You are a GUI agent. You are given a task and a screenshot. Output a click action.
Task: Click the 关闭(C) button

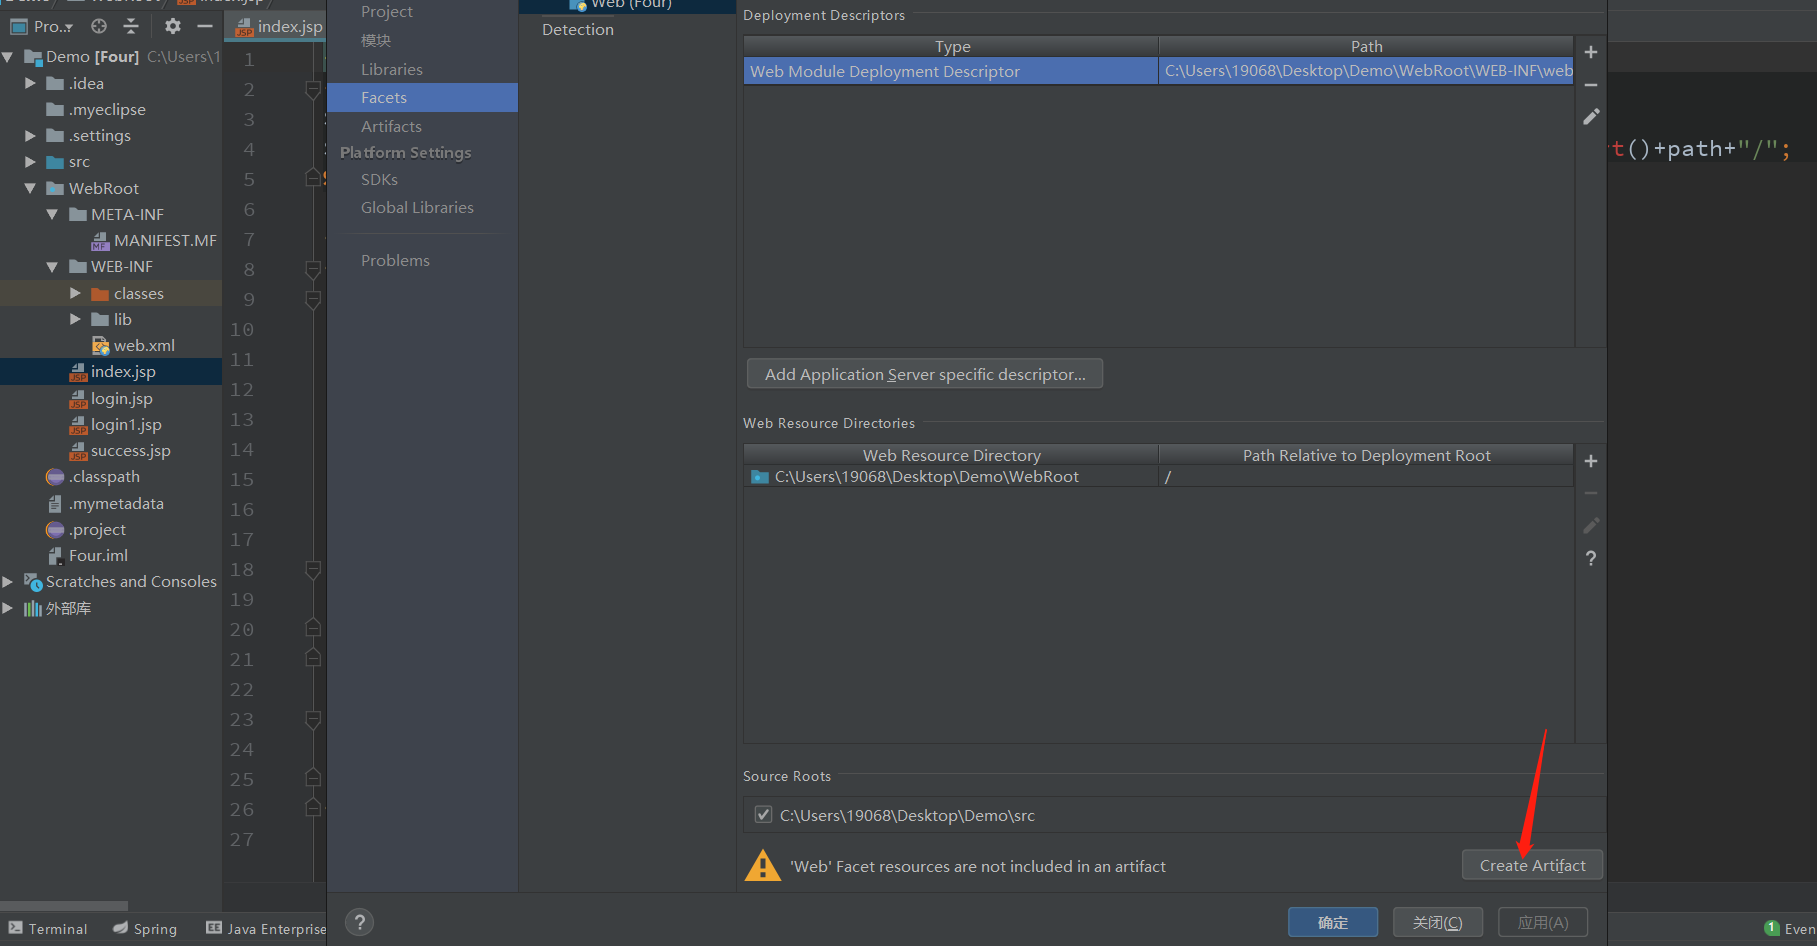point(1437,922)
